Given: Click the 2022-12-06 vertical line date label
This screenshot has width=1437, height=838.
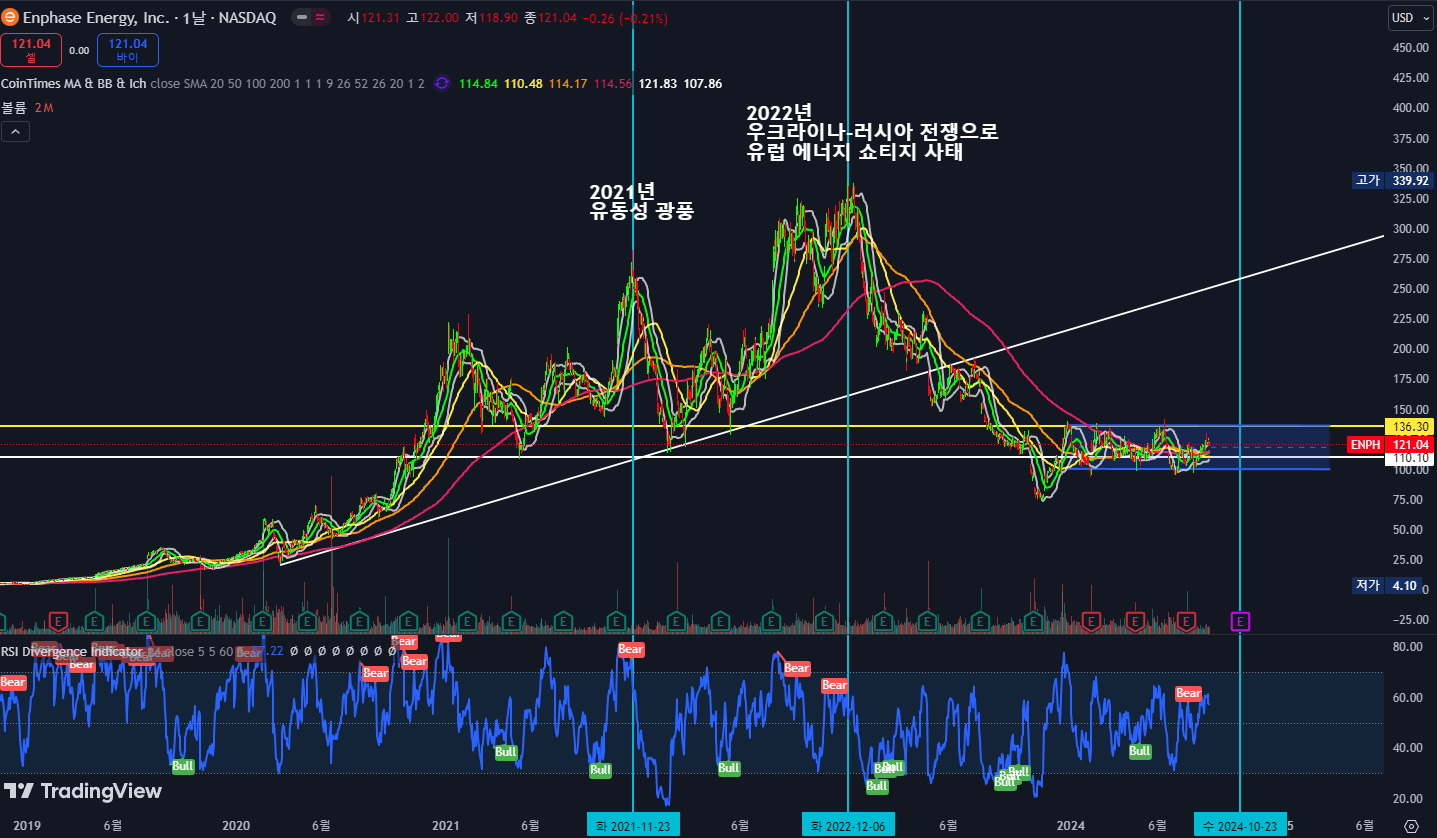Looking at the screenshot, I should 848,826.
